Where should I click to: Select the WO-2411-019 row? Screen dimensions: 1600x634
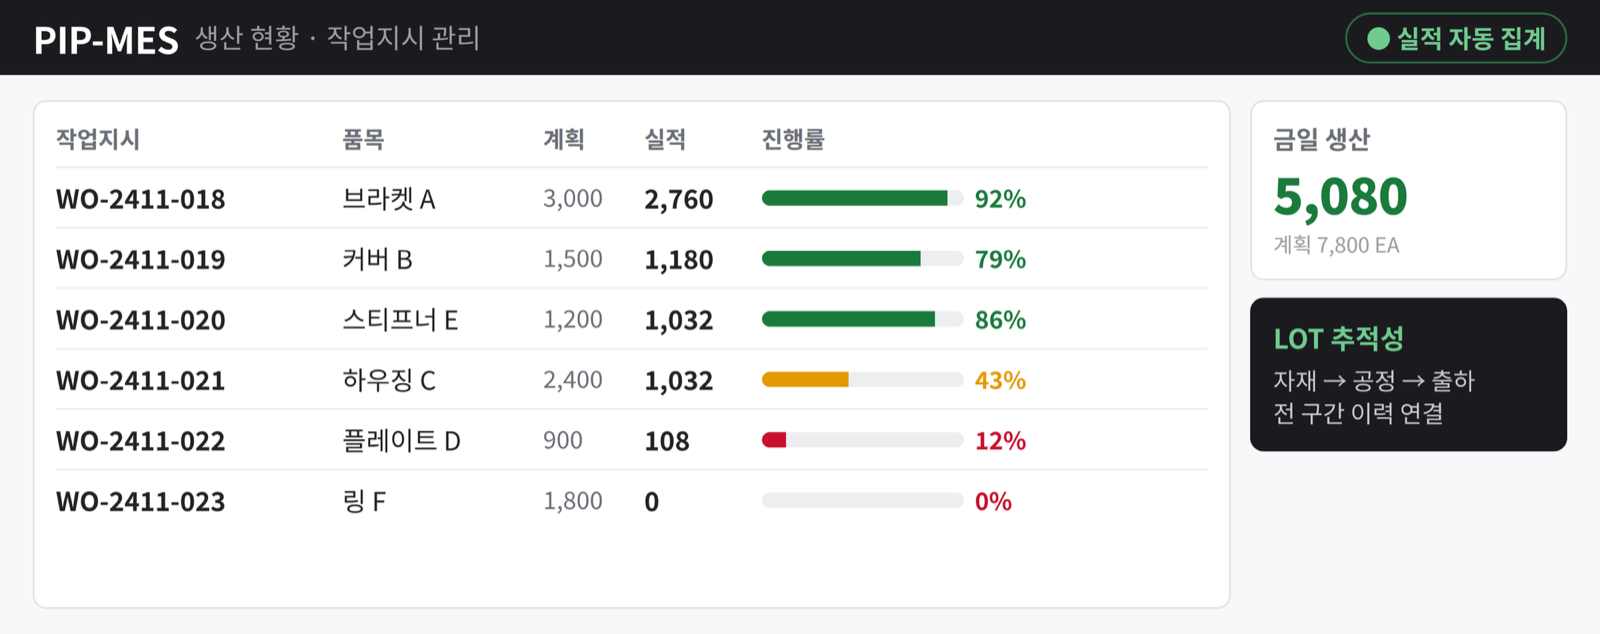click(x=632, y=259)
